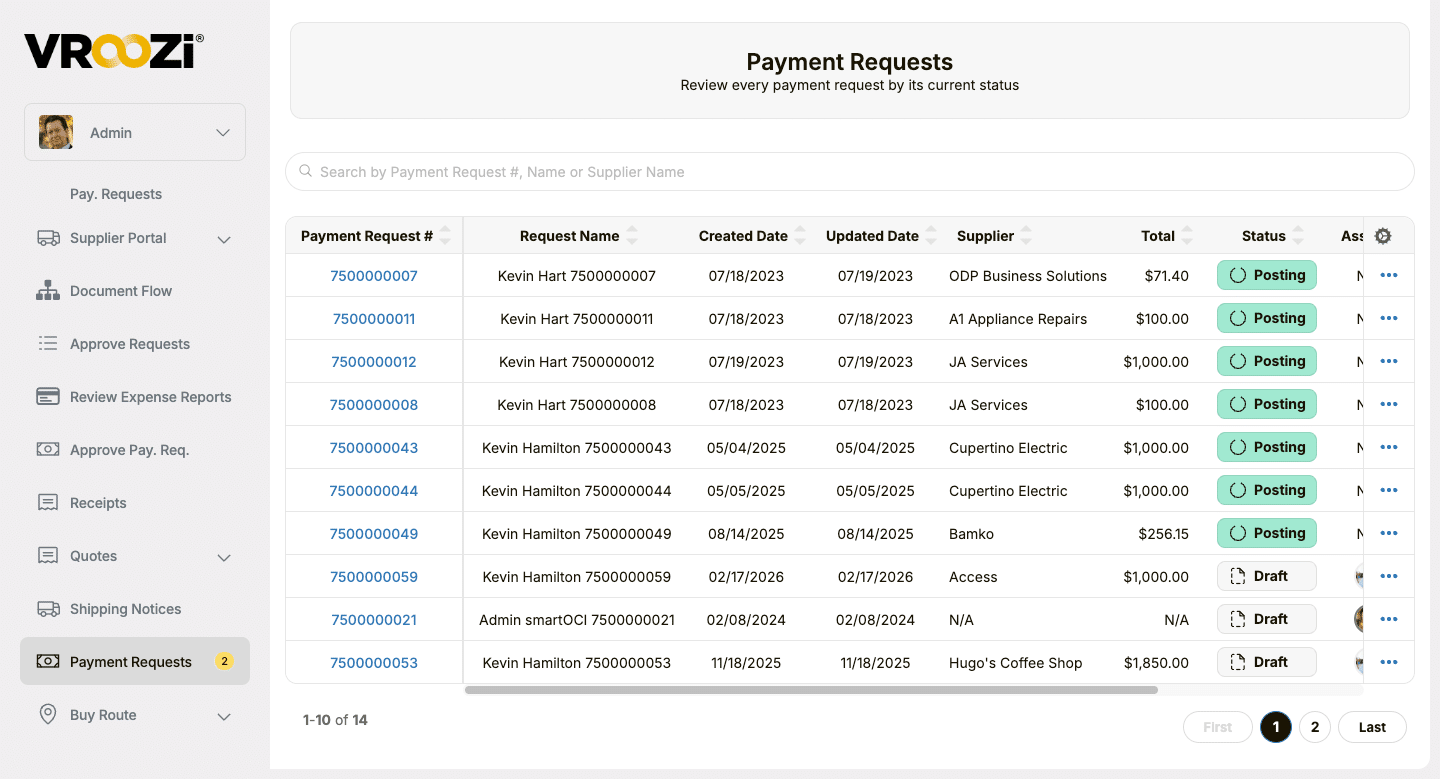Open three-dot menu for request 7500000012
The width and height of the screenshot is (1440, 779).
[x=1388, y=361]
